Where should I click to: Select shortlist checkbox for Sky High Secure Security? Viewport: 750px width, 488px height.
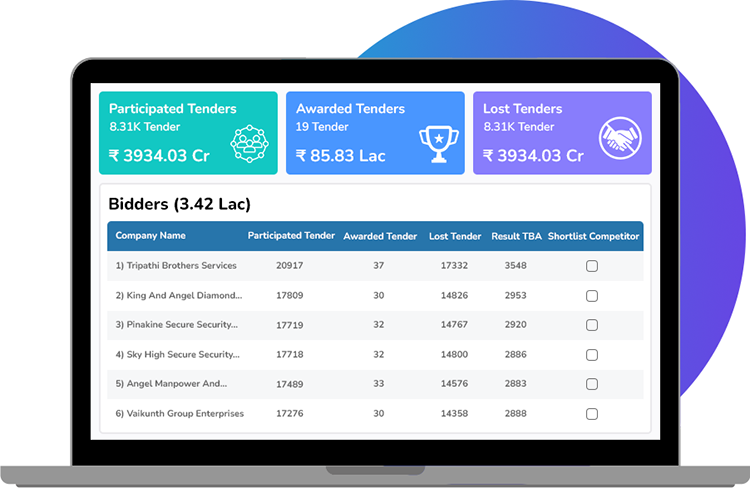[592, 355]
